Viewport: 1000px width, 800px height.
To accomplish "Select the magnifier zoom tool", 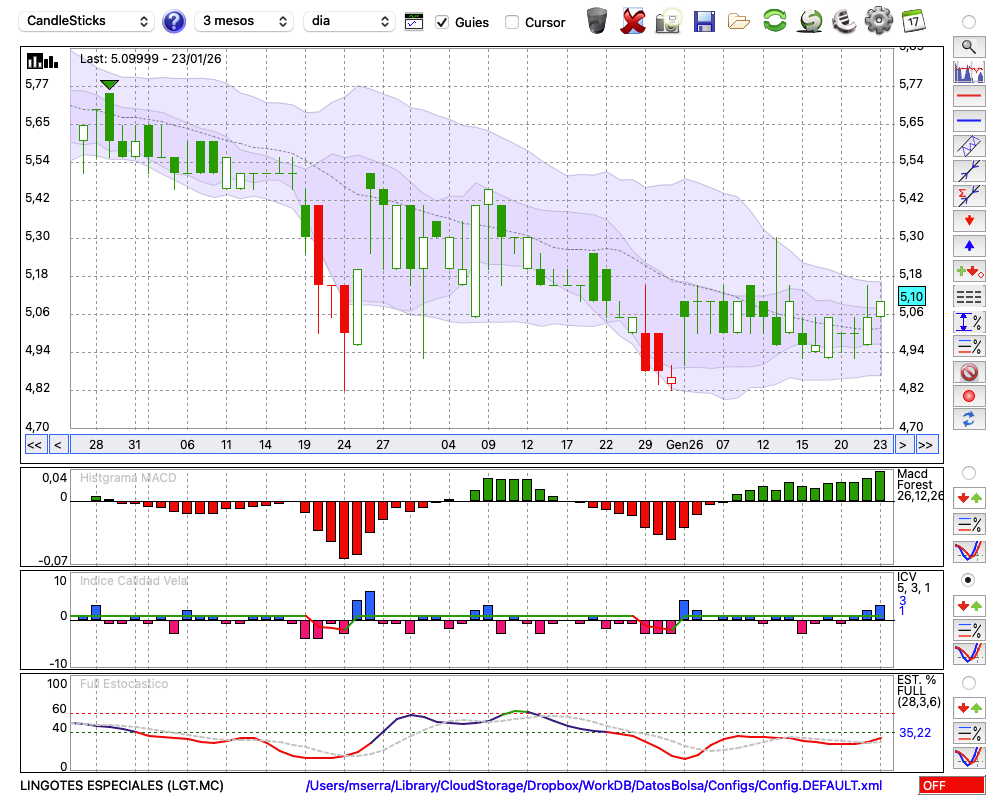I will 969,47.
